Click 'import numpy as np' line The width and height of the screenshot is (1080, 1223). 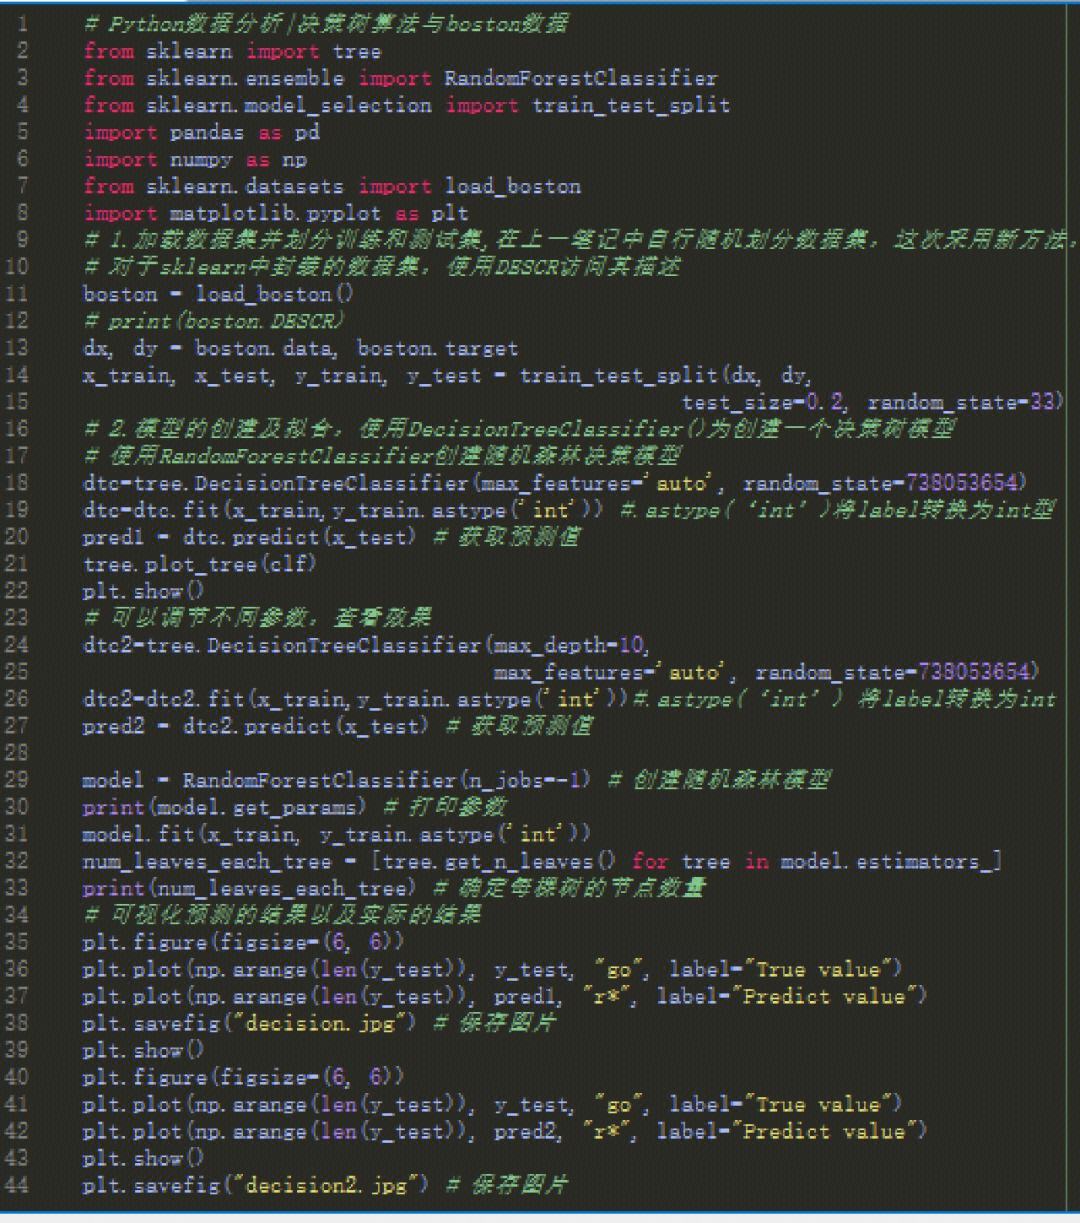point(195,159)
